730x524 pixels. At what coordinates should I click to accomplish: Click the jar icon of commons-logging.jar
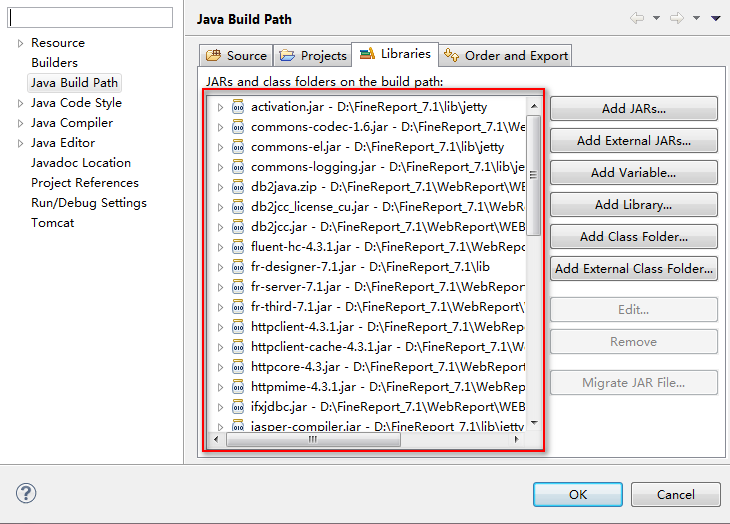pyautogui.click(x=238, y=167)
